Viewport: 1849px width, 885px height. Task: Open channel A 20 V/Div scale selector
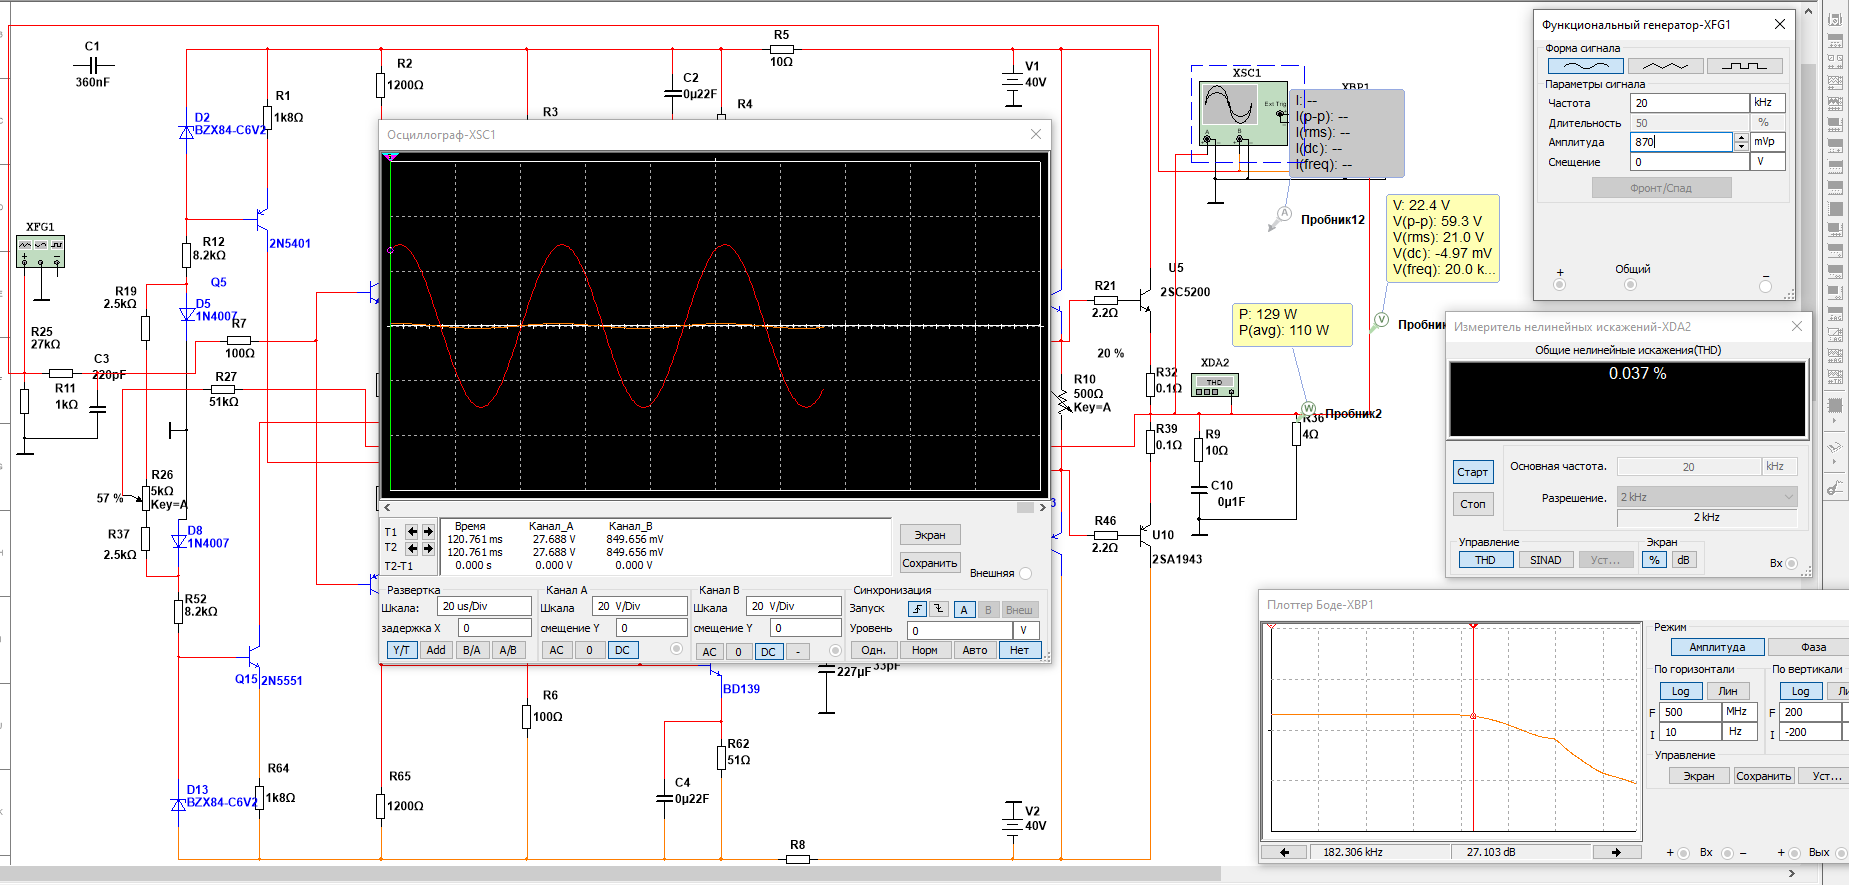(639, 606)
